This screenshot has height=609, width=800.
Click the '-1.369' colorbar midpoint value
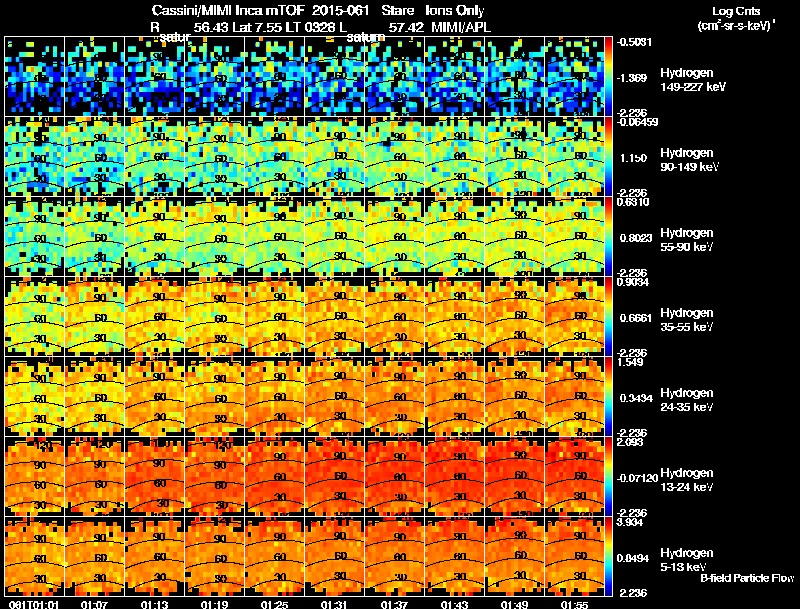tap(632, 78)
